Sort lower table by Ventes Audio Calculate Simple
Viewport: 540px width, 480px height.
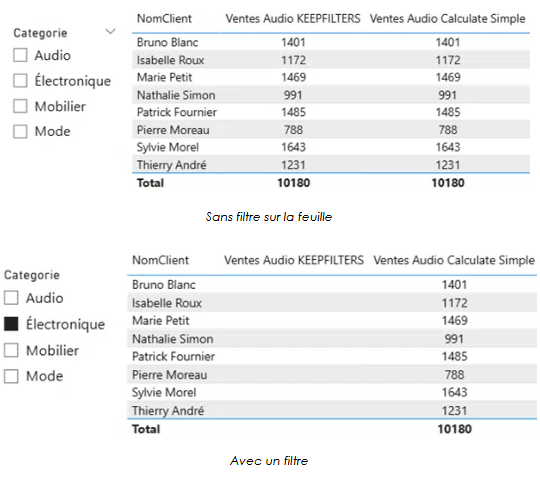click(x=454, y=260)
